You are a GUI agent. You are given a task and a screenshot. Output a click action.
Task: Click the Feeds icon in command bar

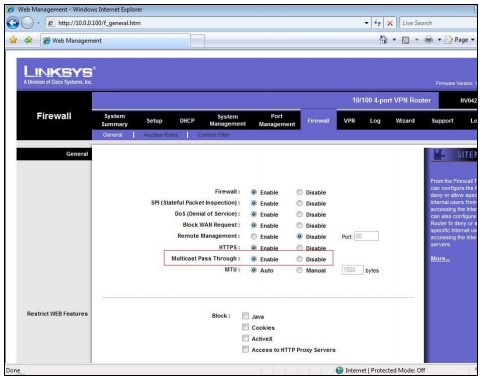(x=405, y=40)
